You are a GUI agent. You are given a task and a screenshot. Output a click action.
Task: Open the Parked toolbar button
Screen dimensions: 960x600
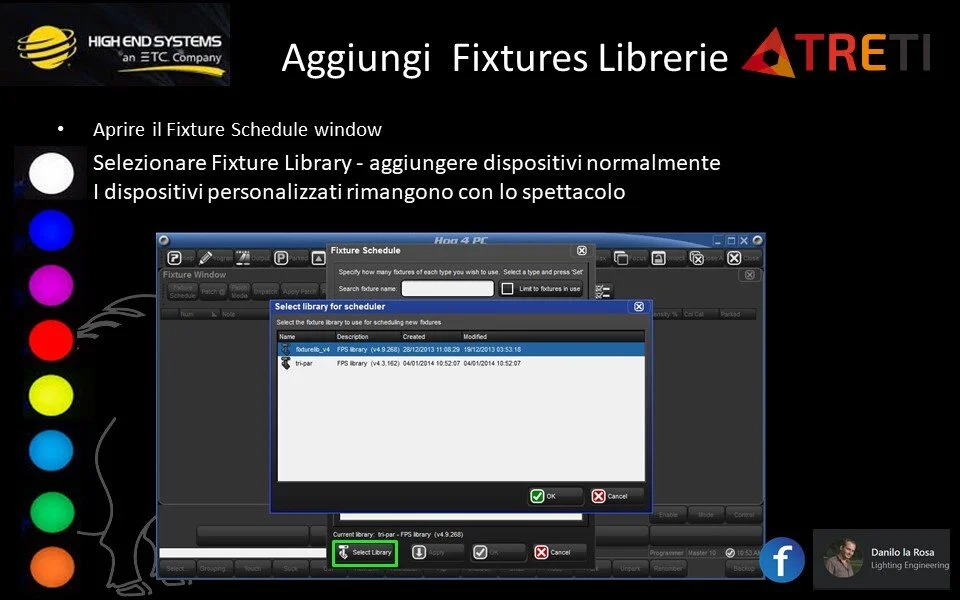[291, 258]
